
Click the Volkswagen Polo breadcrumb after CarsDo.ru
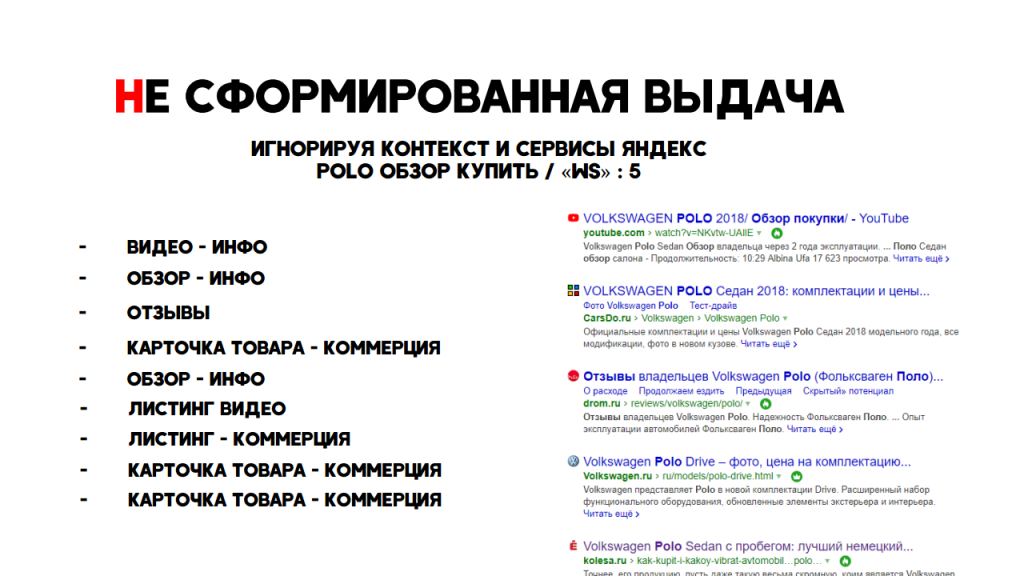coord(742,319)
